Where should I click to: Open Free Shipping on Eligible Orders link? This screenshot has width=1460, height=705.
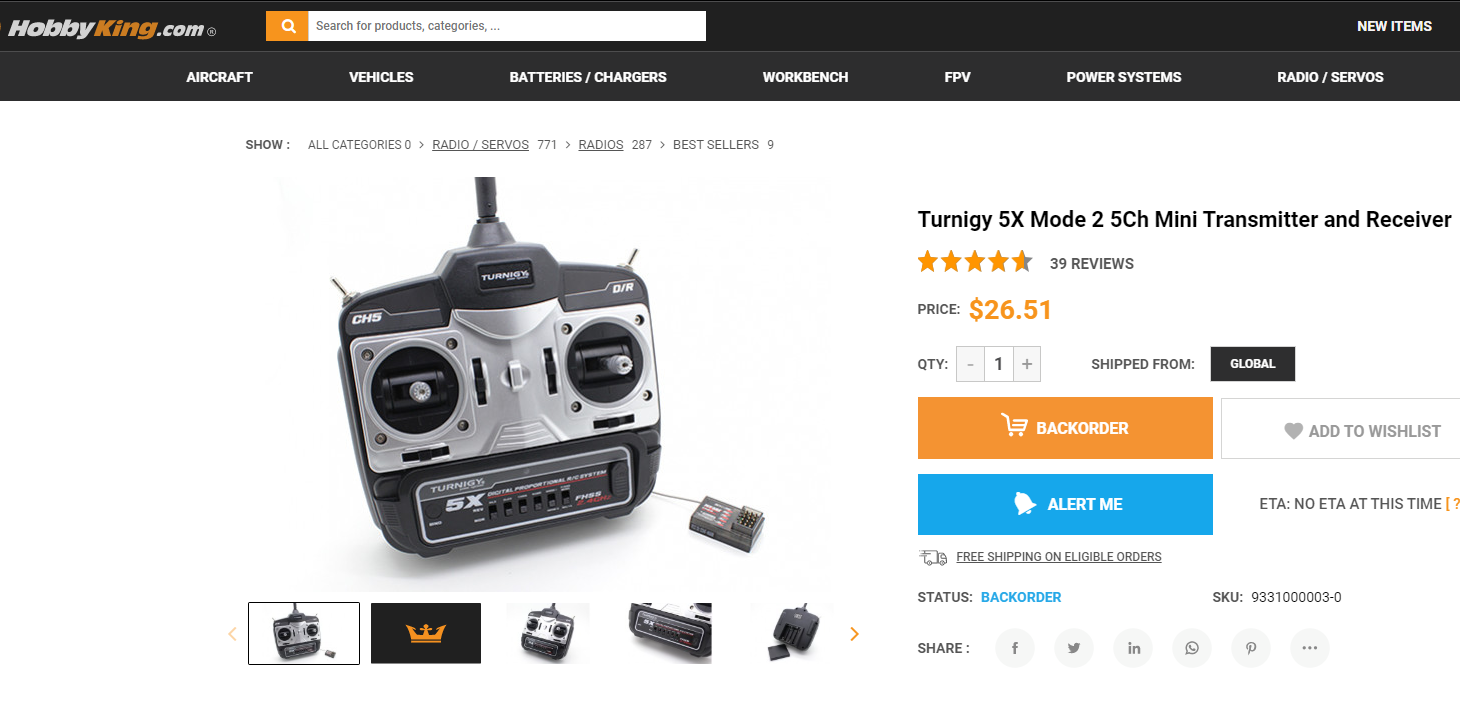coord(1059,557)
